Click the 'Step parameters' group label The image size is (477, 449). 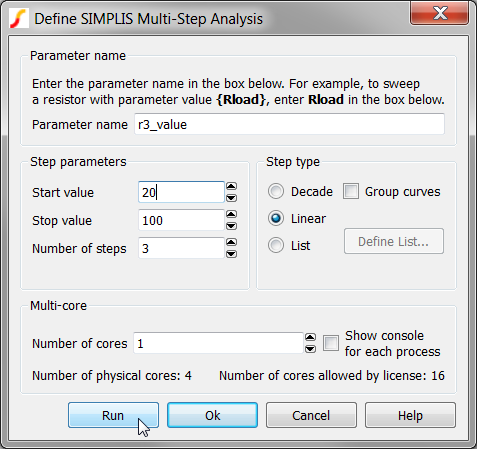(x=78, y=162)
